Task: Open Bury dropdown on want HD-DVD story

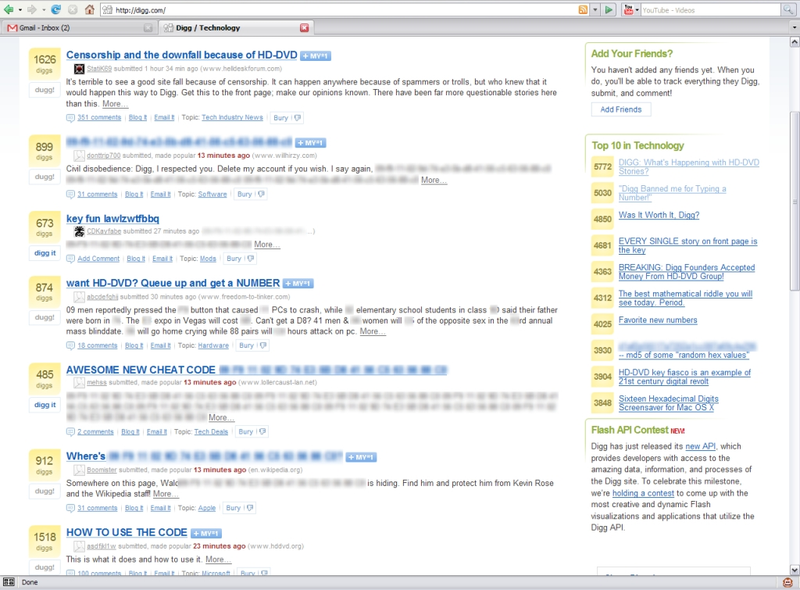Action: pyautogui.click(x=263, y=346)
